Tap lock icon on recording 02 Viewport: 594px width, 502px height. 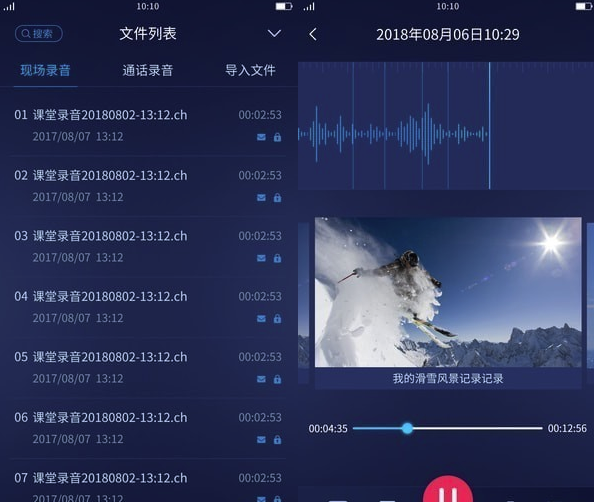click(x=277, y=197)
